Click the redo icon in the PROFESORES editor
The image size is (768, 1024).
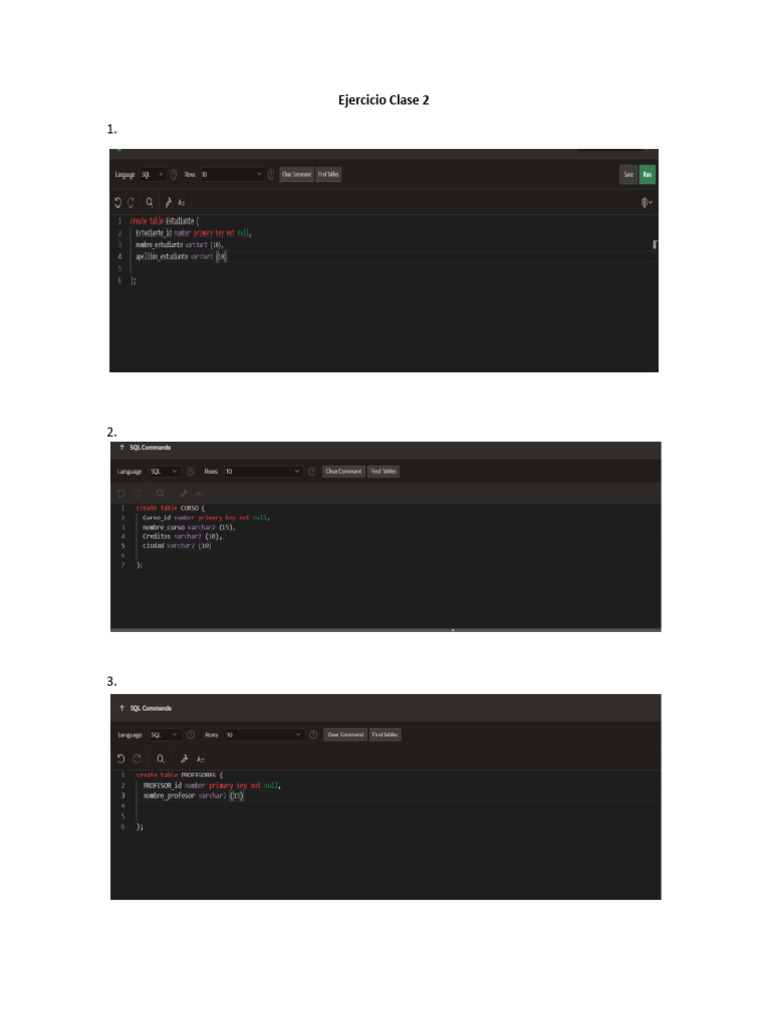pyautogui.click(x=136, y=758)
